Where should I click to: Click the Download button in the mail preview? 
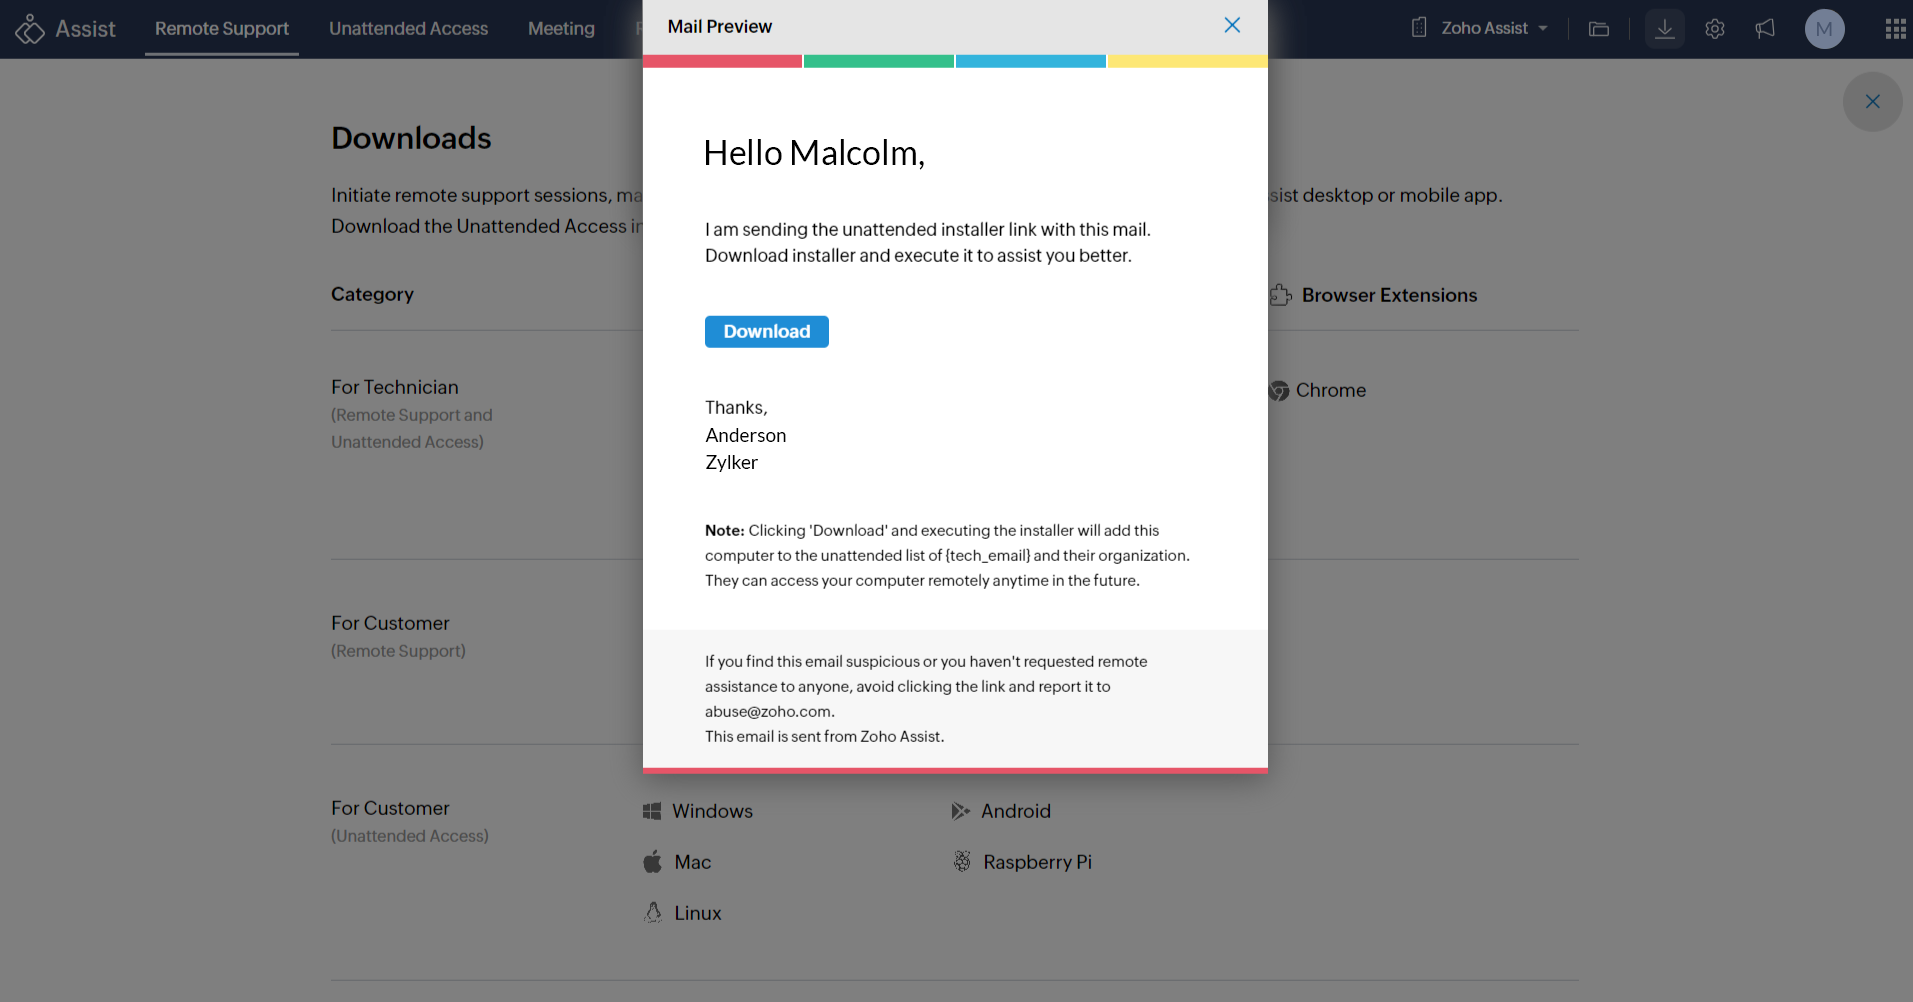766,331
